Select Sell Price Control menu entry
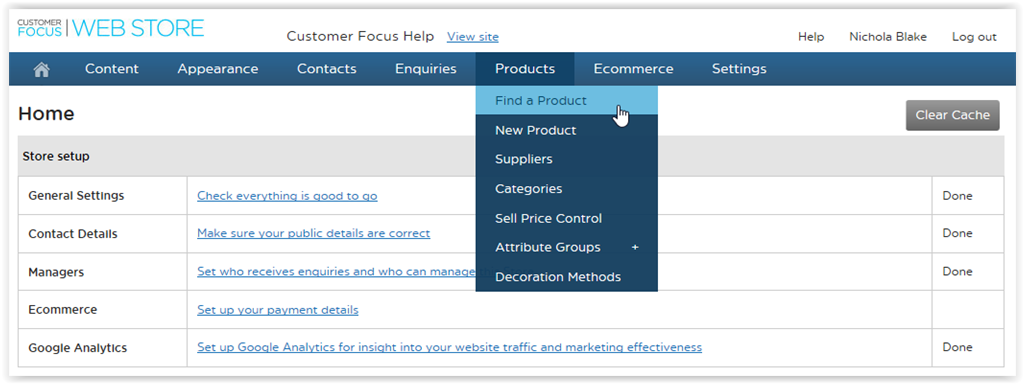Viewport: 1024px width, 384px height. [566, 218]
